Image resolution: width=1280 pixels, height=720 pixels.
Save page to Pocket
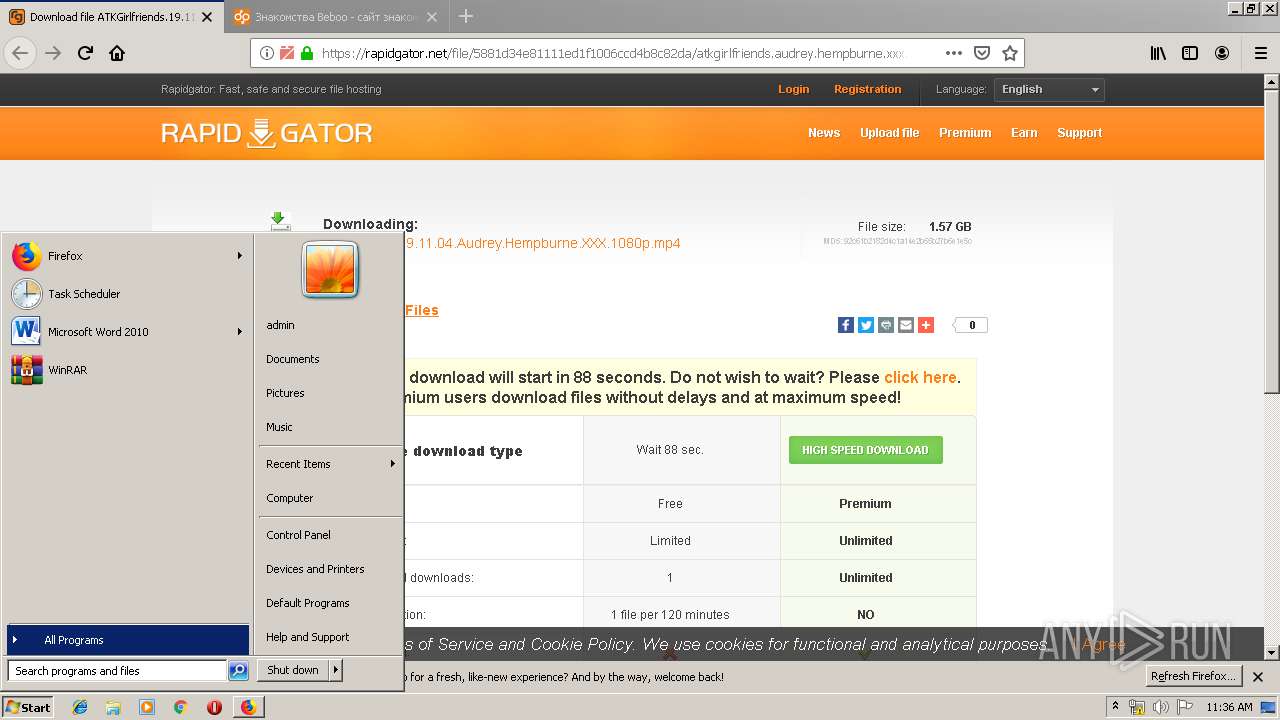tap(982, 53)
